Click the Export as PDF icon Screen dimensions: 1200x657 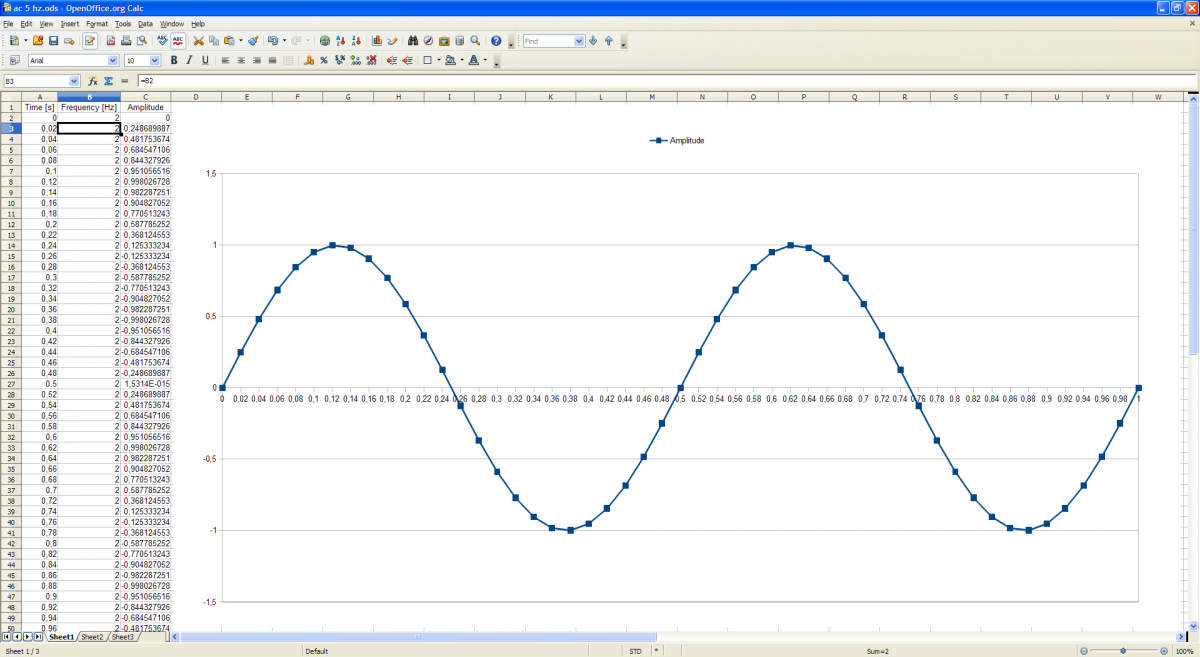[110, 41]
